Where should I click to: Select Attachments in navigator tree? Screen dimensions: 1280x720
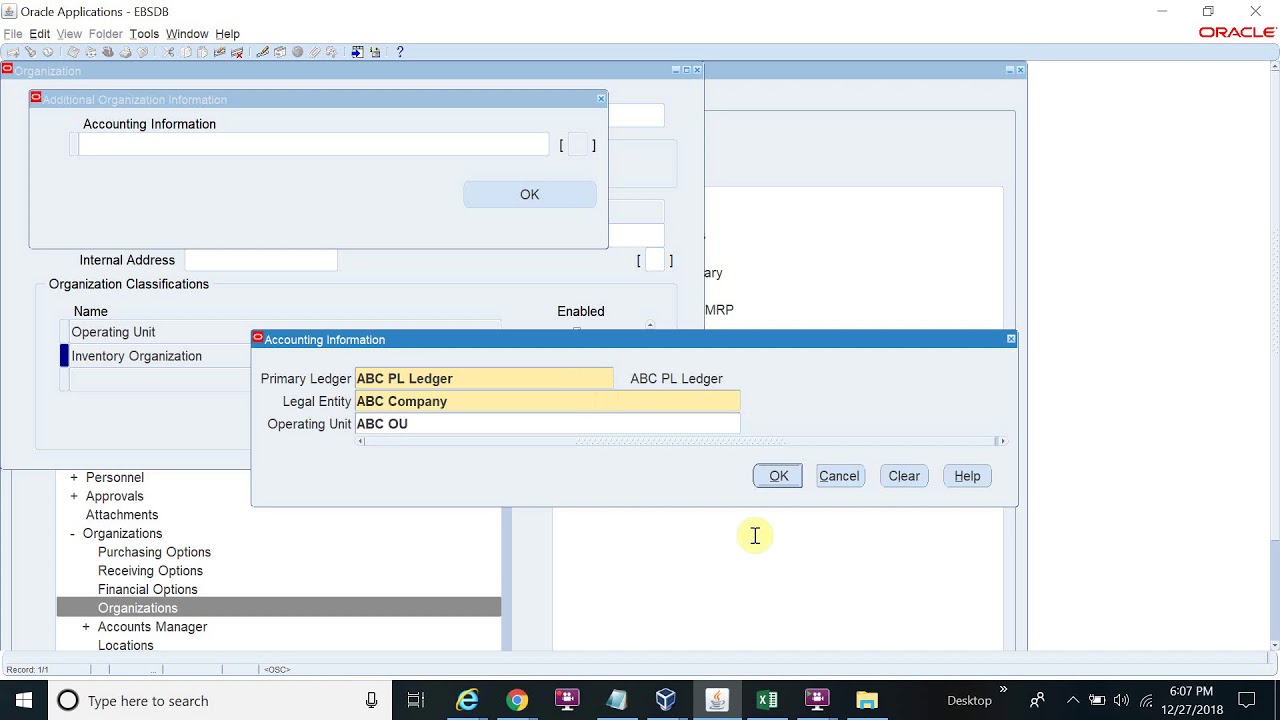tap(122, 515)
